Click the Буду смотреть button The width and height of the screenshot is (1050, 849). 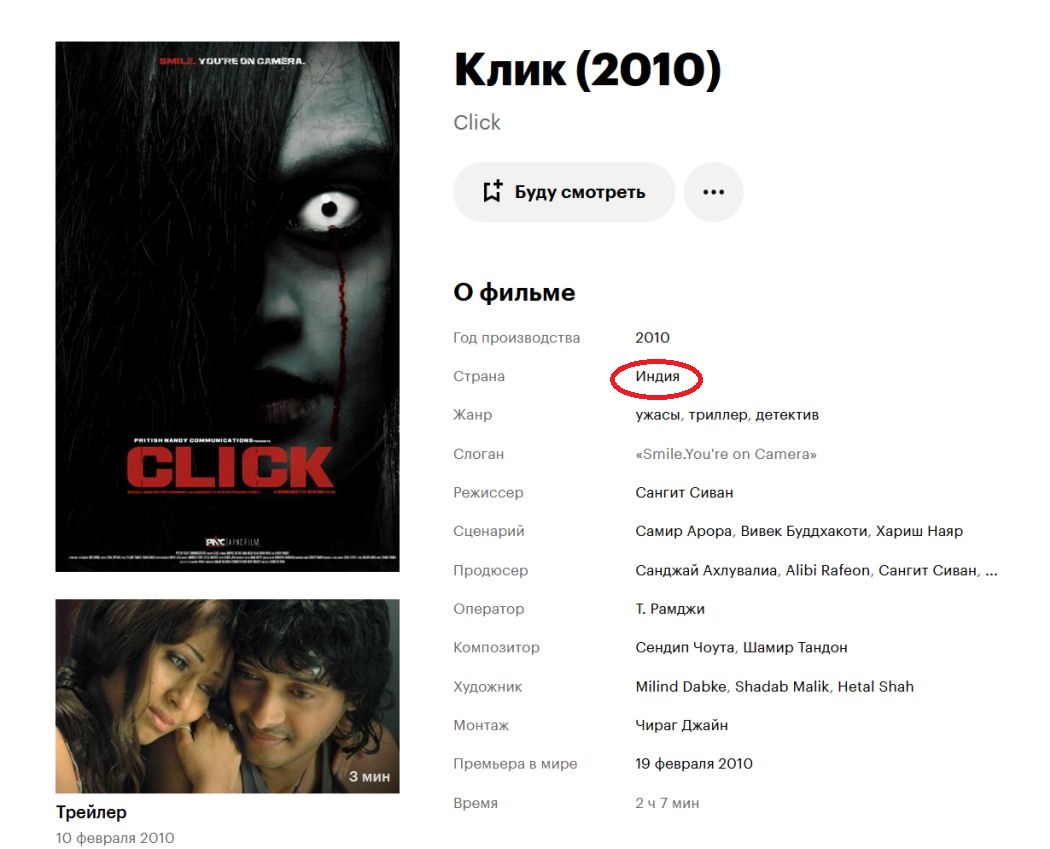pos(564,192)
